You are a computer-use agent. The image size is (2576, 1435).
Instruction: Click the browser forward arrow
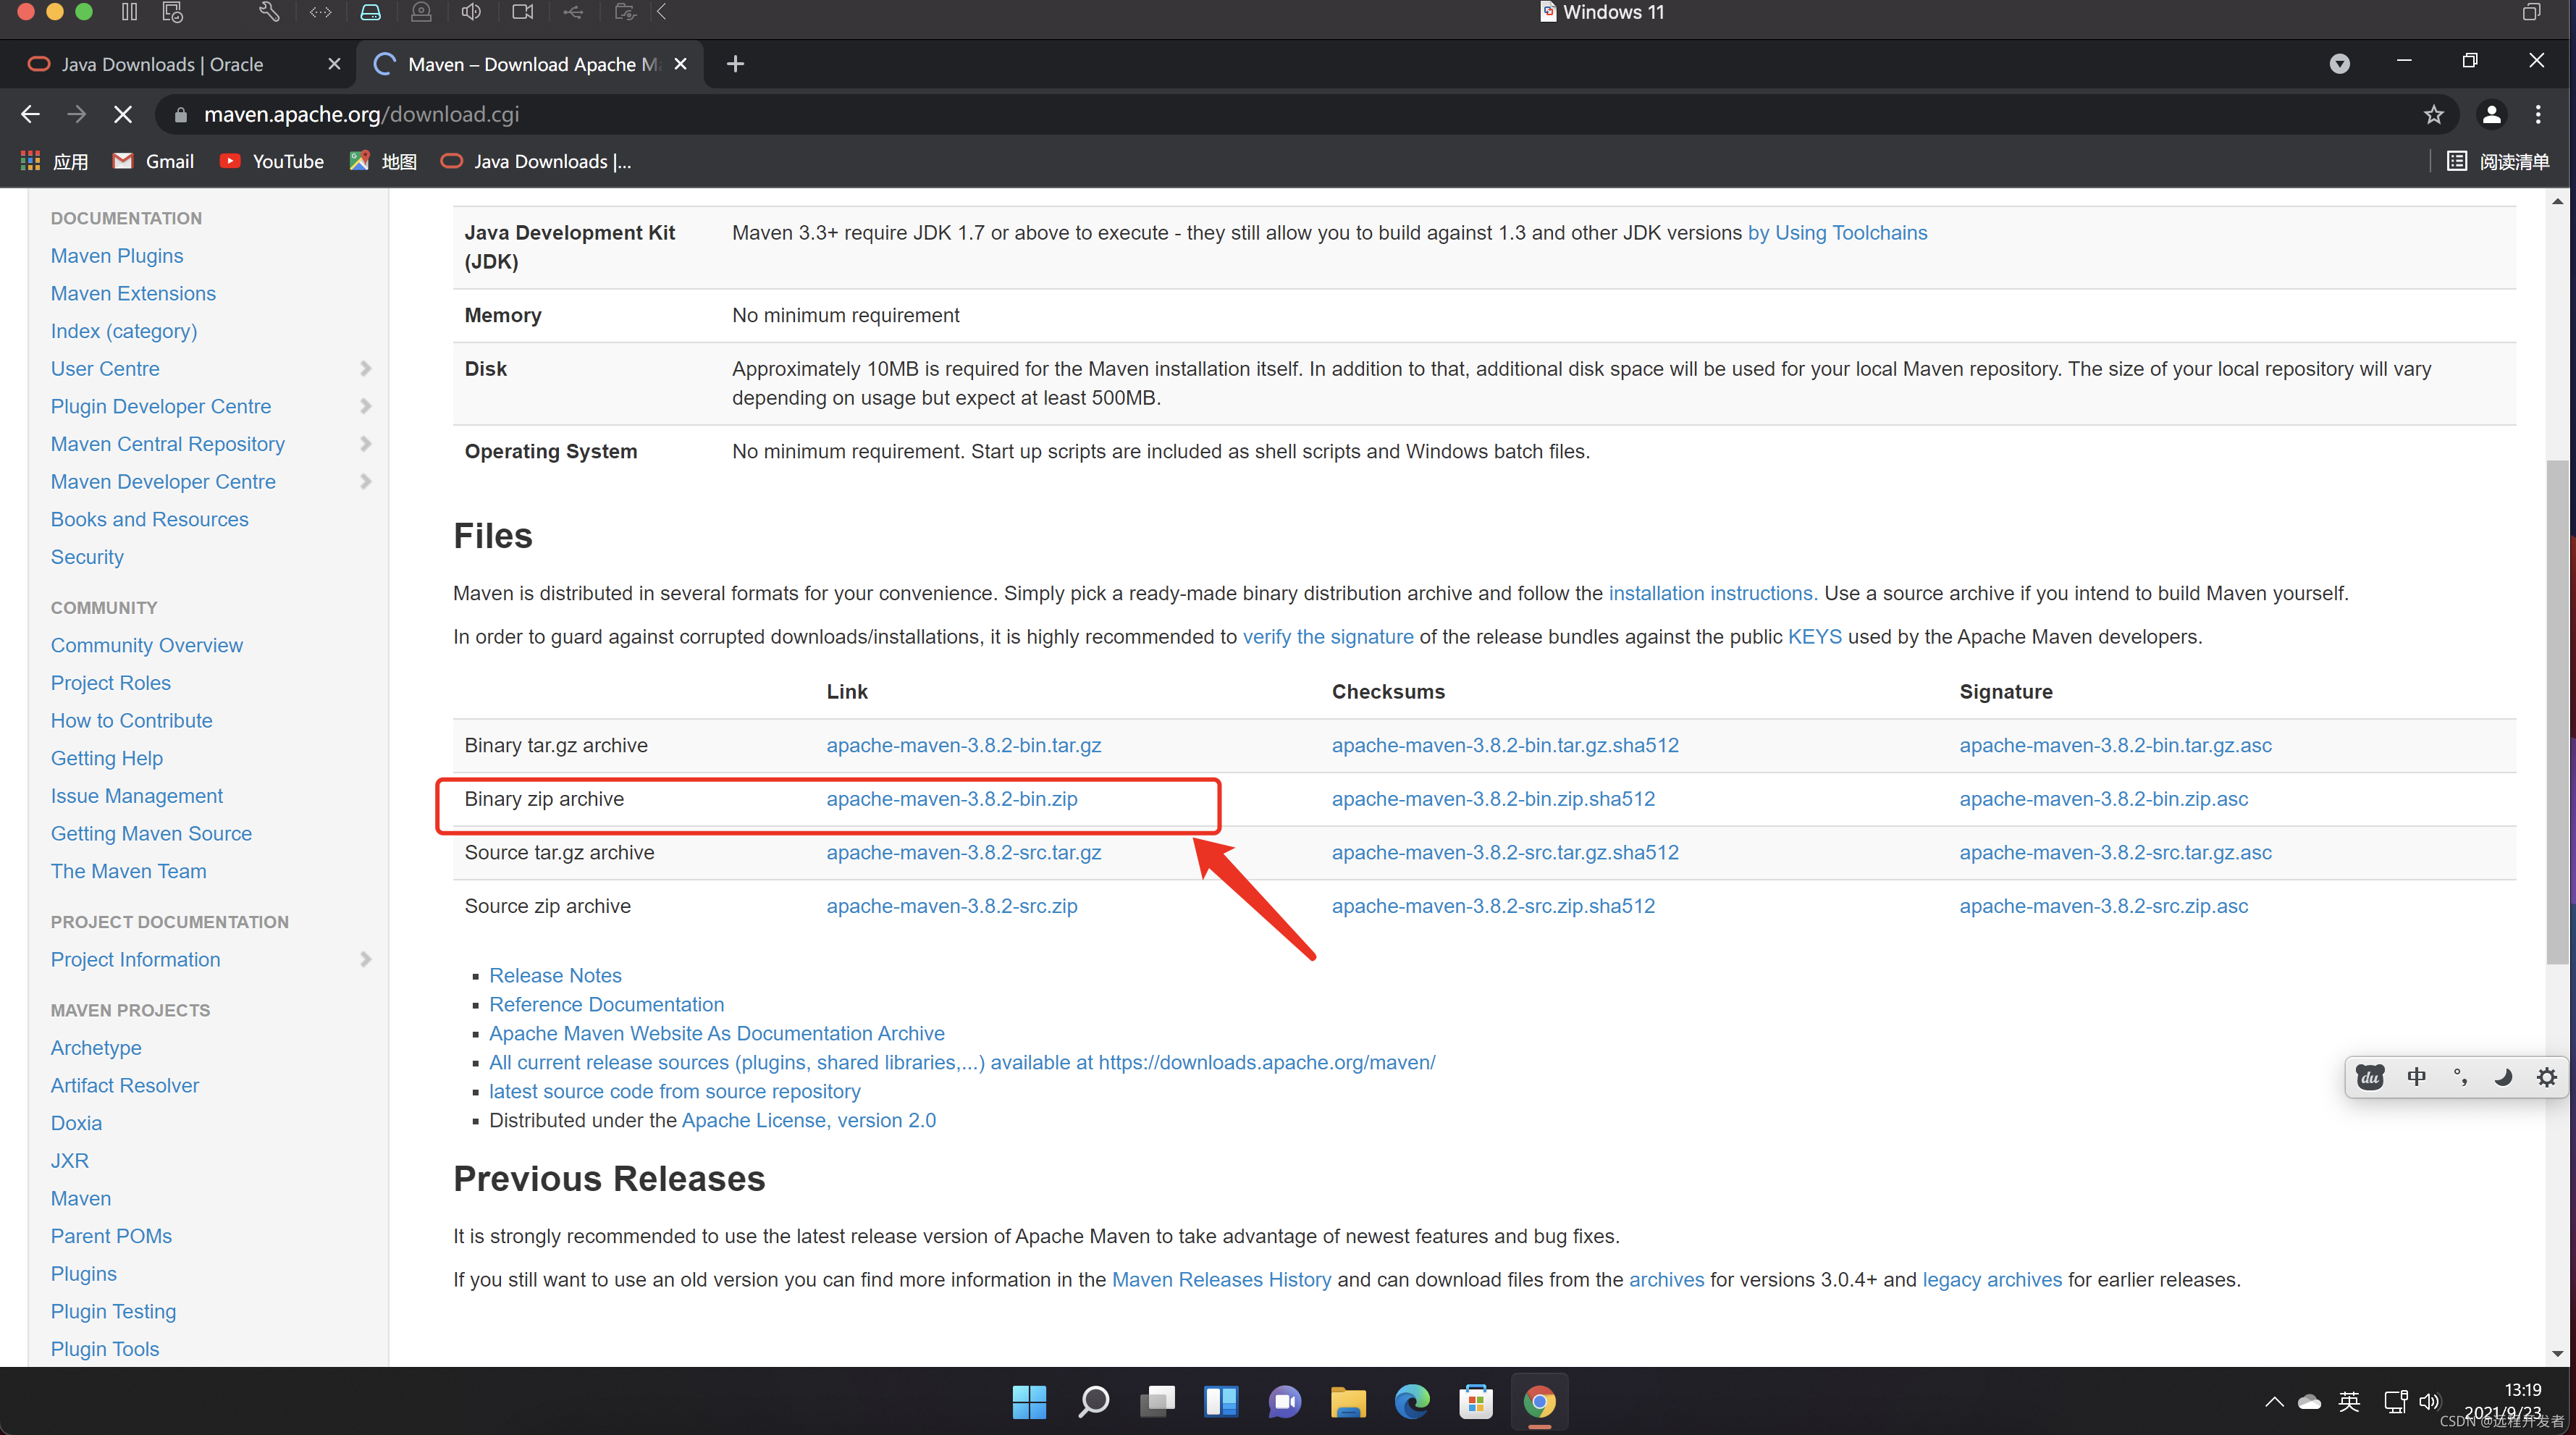tap(76, 114)
